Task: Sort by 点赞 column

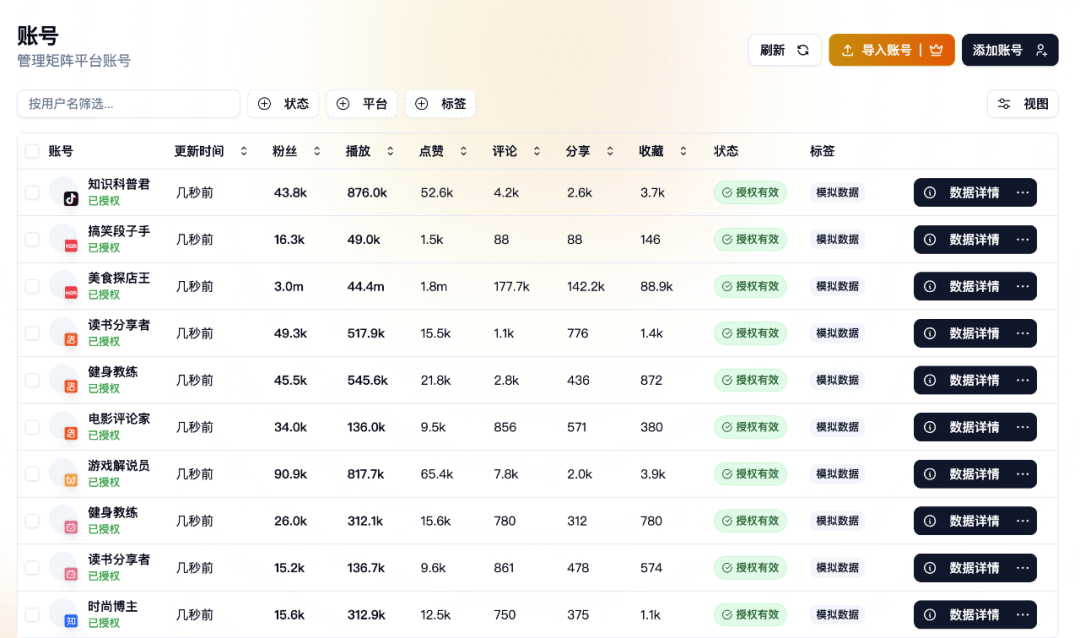Action: (x=443, y=151)
